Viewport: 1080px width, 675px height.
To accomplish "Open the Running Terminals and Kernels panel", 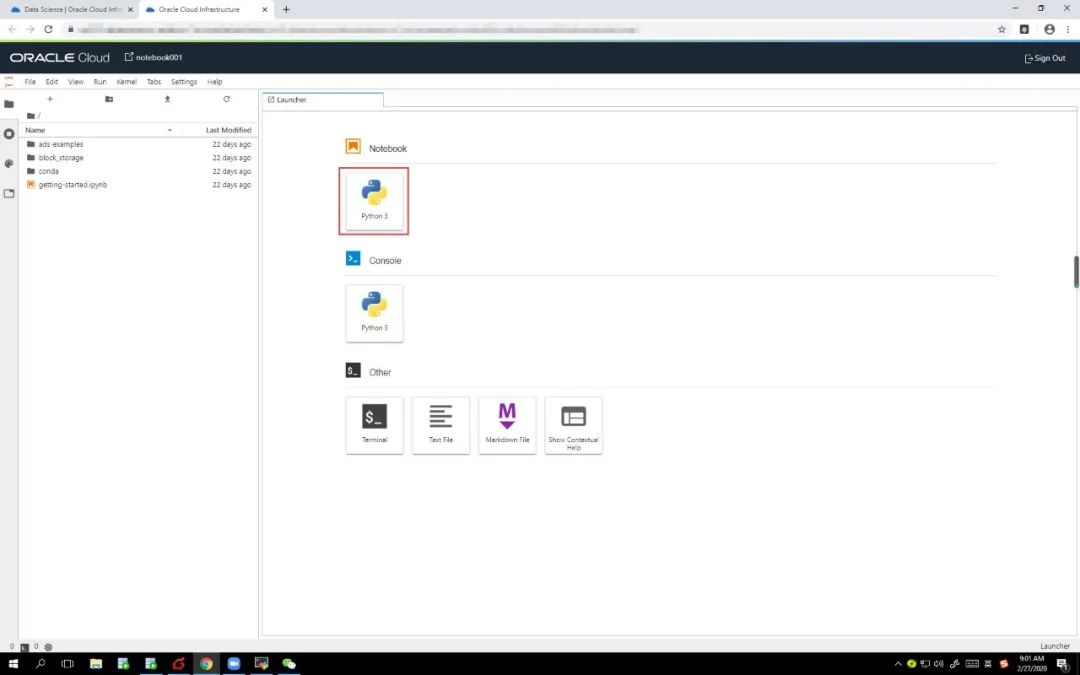I will 9,134.
